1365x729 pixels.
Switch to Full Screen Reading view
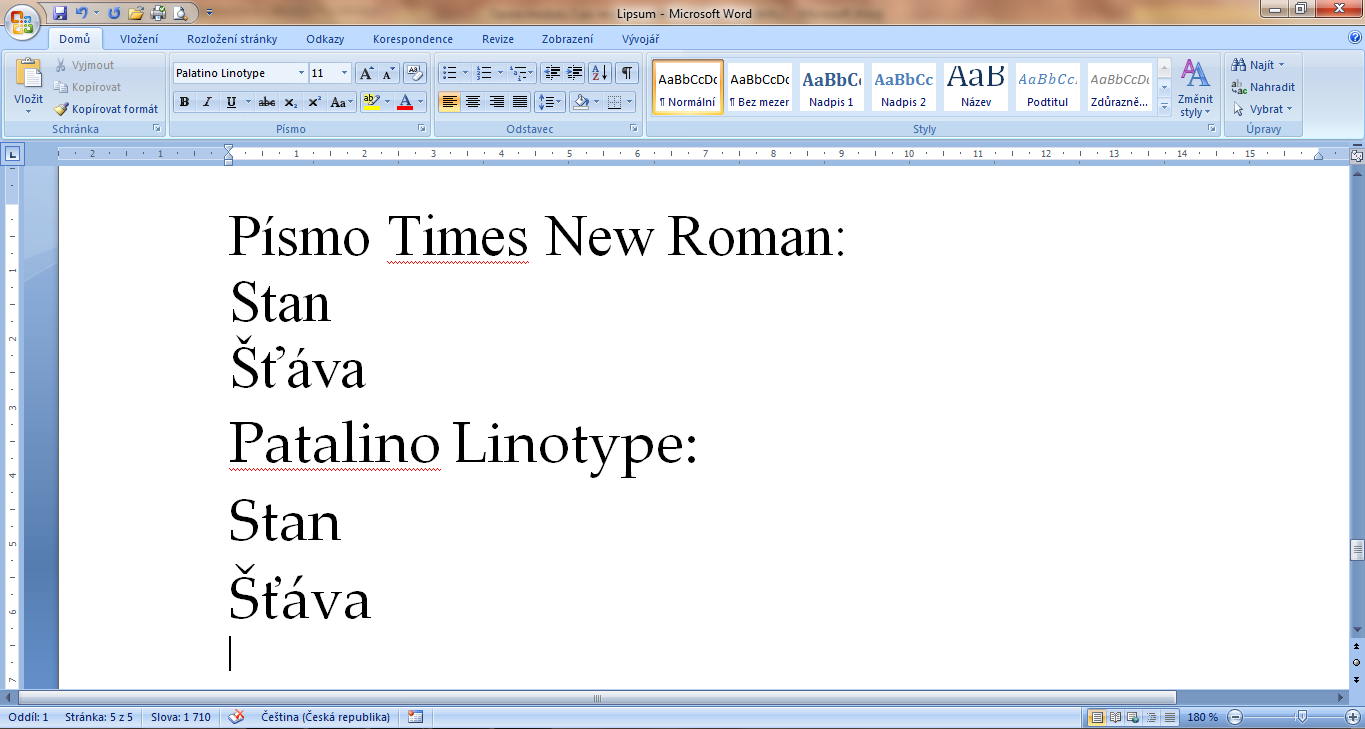pyautogui.click(x=1114, y=717)
